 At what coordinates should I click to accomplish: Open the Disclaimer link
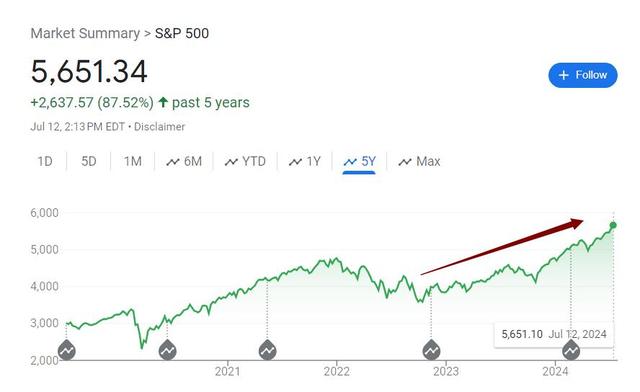click(x=160, y=127)
